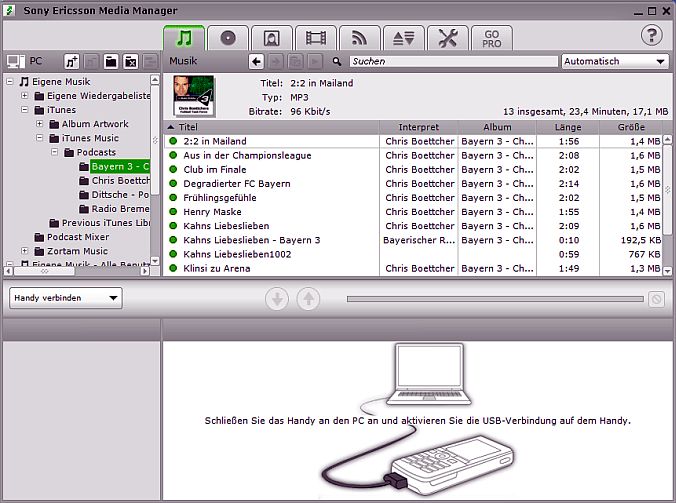Click the tree horizontal scrollbar right arrow
This screenshot has width=676, height=503.
pyautogui.click(x=145, y=271)
